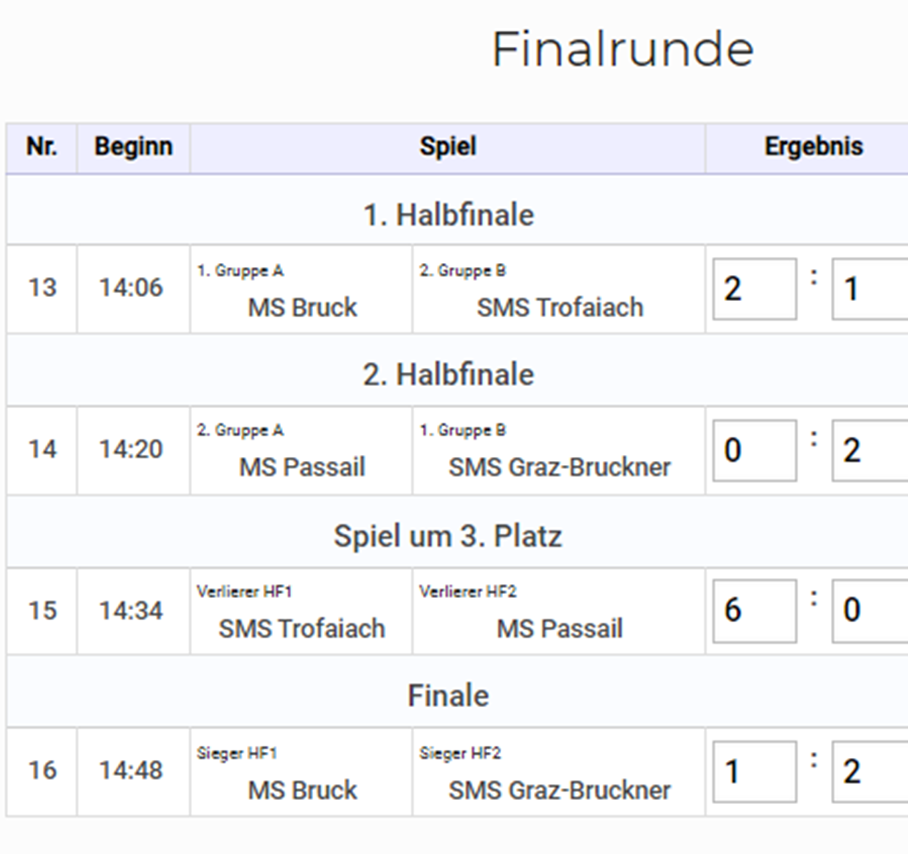The width and height of the screenshot is (908, 854).
Task: Focus SMS Graz-Bruckner score box in the Finale
Action: tap(870, 772)
